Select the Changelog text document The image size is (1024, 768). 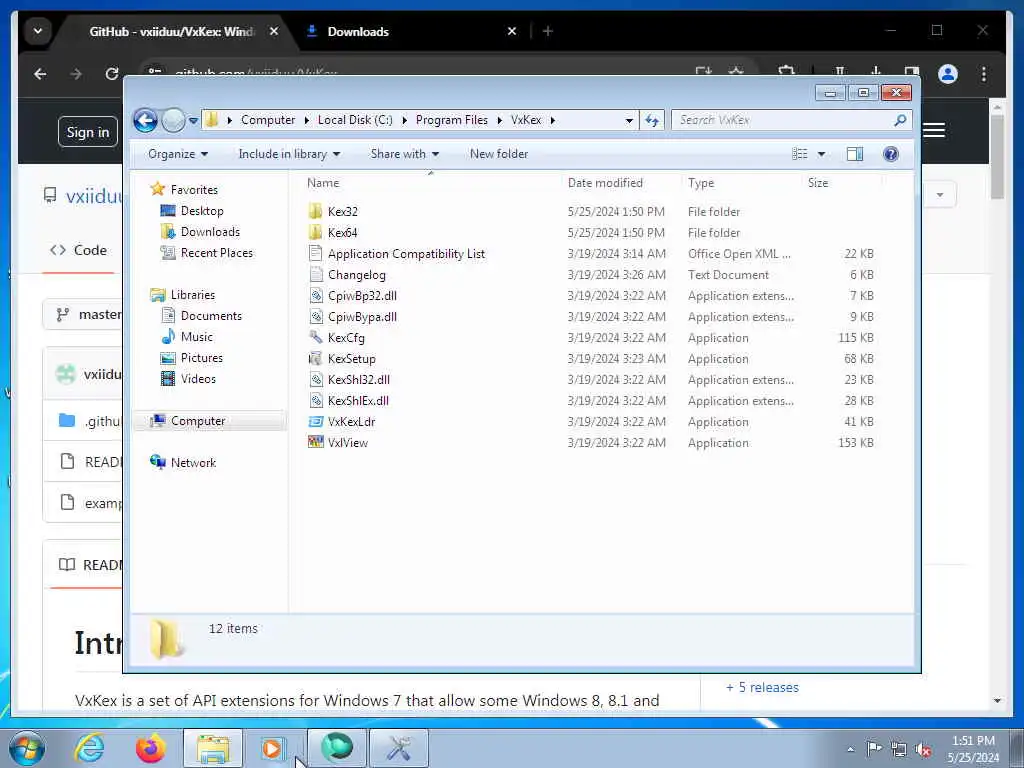click(x=357, y=275)
